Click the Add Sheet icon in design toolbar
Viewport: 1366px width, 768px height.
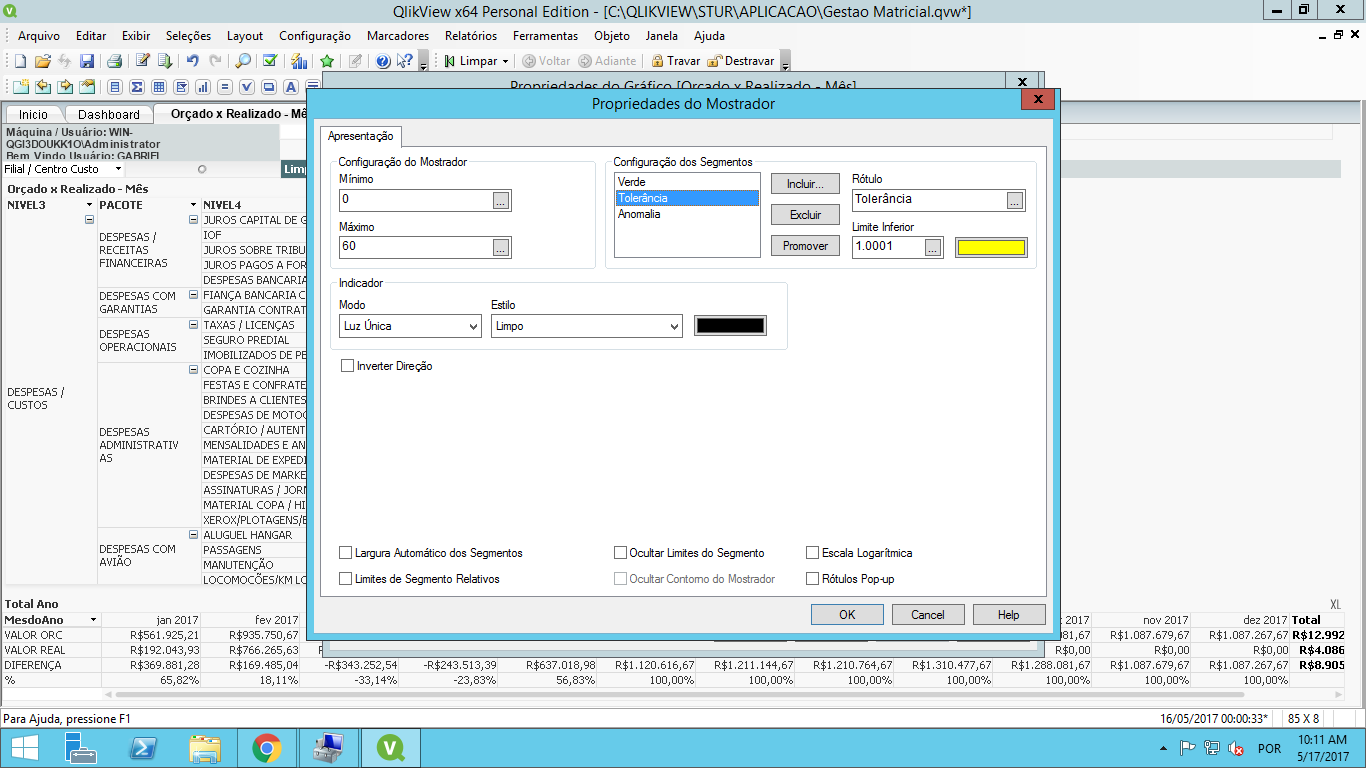click(x=21, y=87)
